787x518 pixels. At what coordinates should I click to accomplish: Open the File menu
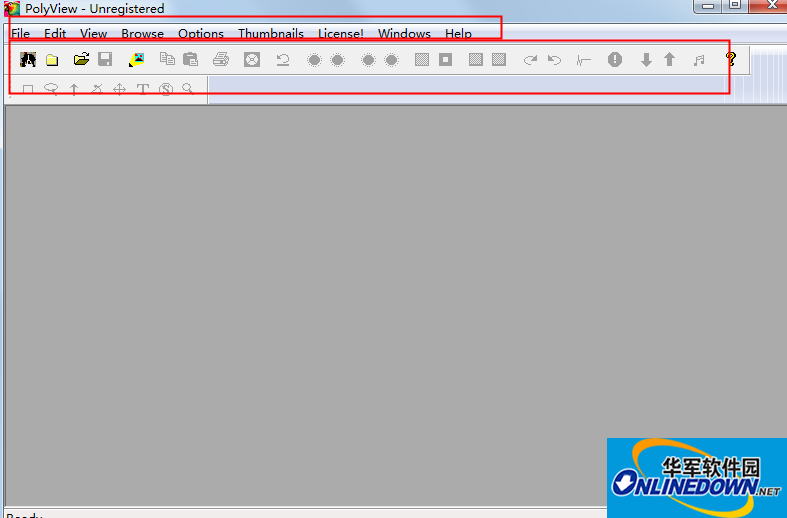(21, 34)
